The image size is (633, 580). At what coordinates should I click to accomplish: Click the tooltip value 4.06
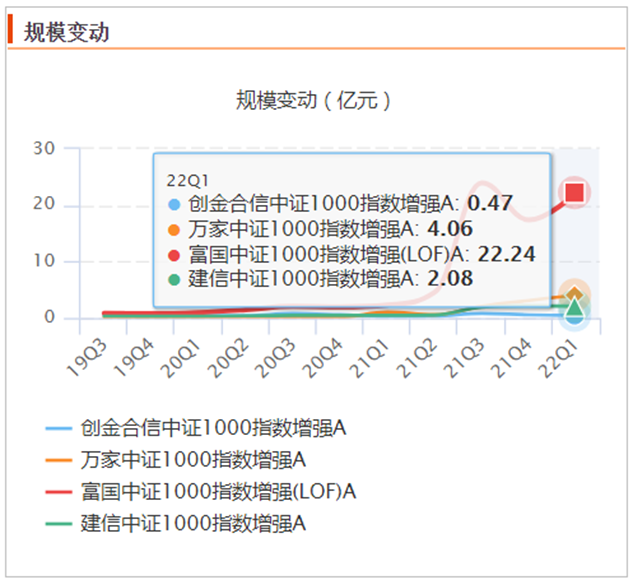pyautogui.click(x=450, y=228)
